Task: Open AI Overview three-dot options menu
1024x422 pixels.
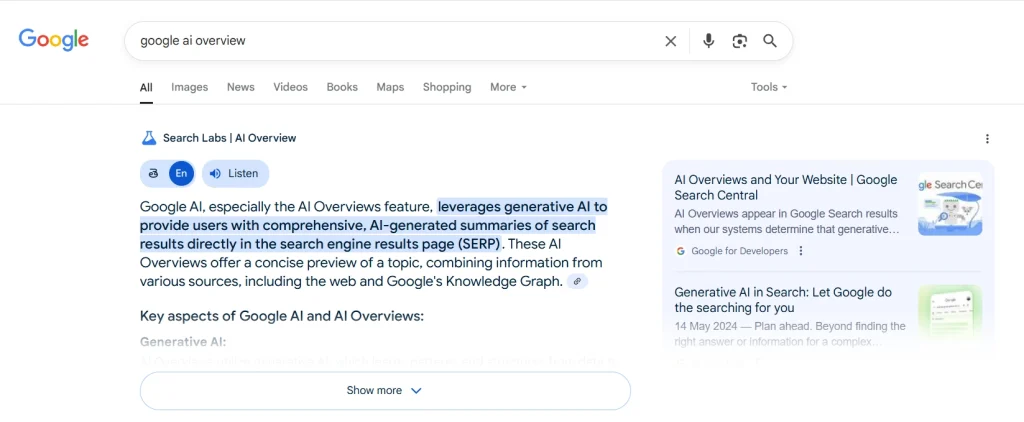Action: (987, 139)
